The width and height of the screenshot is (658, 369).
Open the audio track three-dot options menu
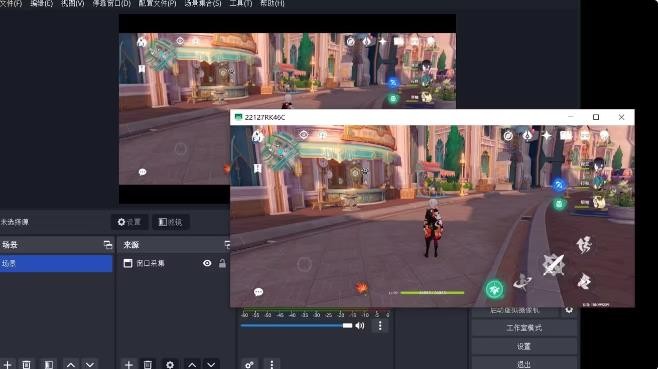click(380, 325)
